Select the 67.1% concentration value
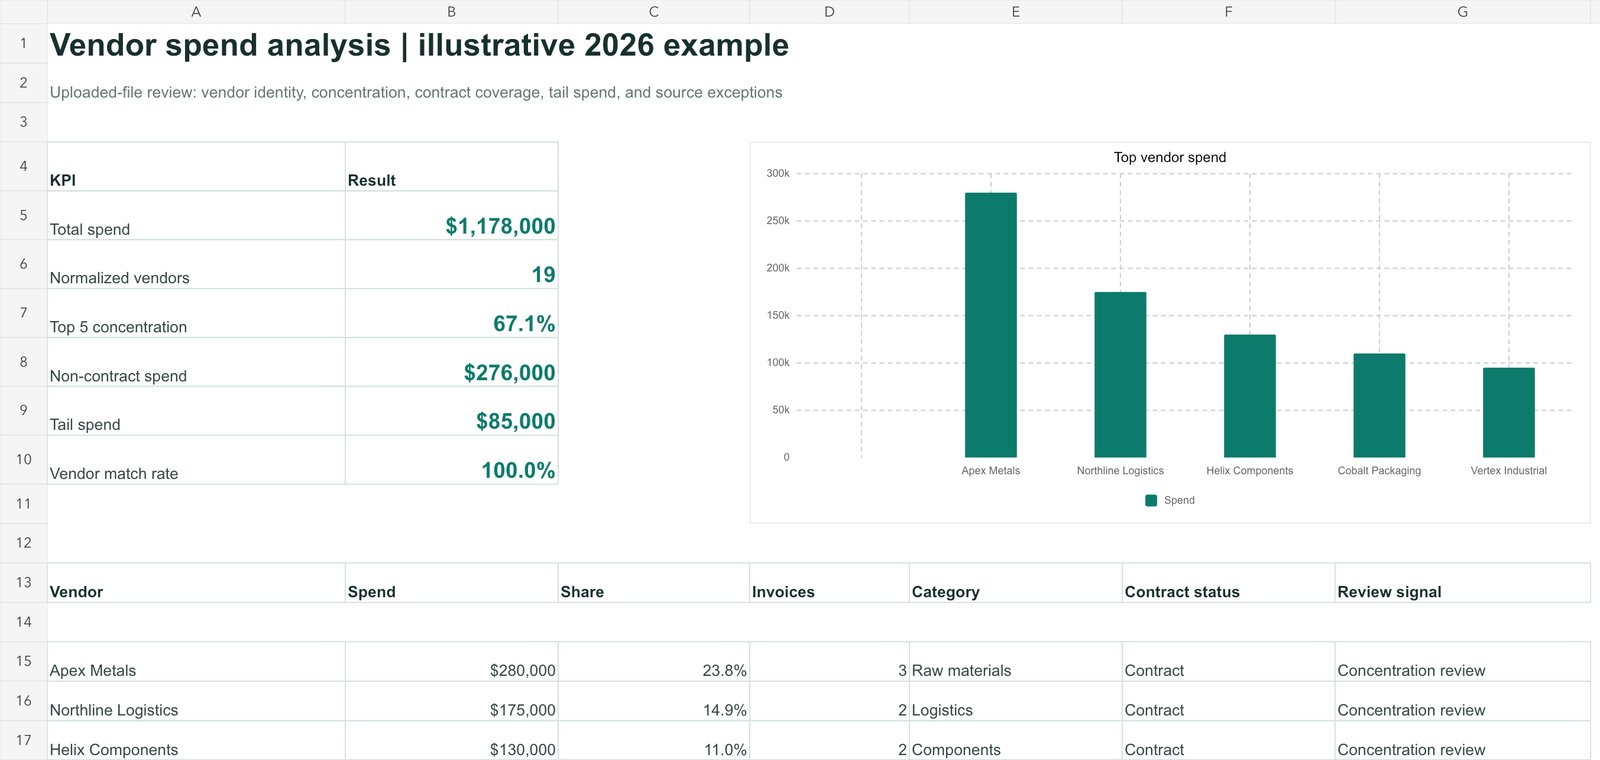This screenshot has height=760, width=1600. click(452, 313)
